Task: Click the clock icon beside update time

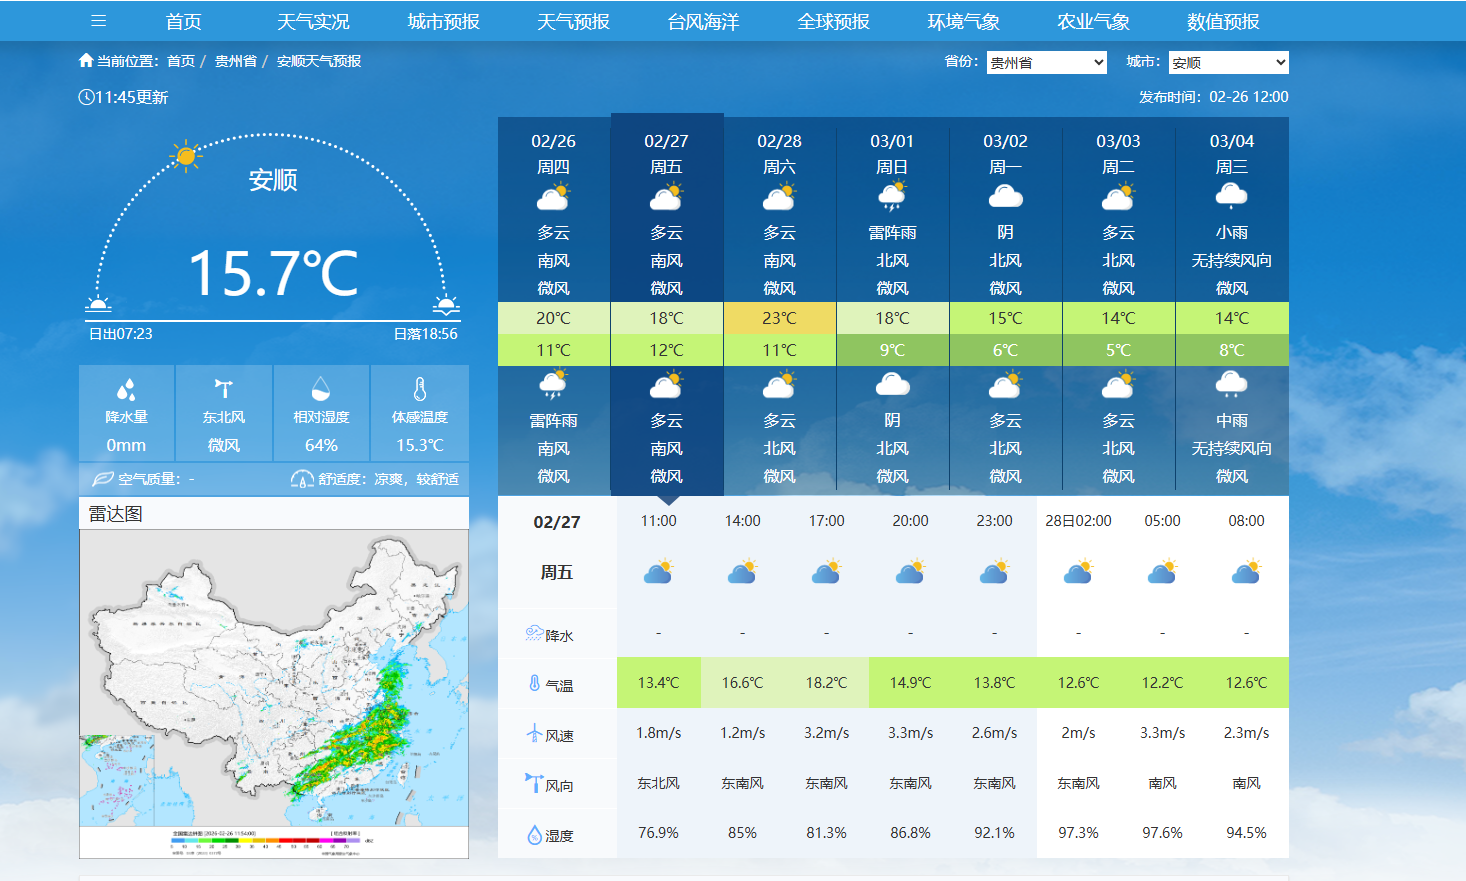Action: [86, 97]
